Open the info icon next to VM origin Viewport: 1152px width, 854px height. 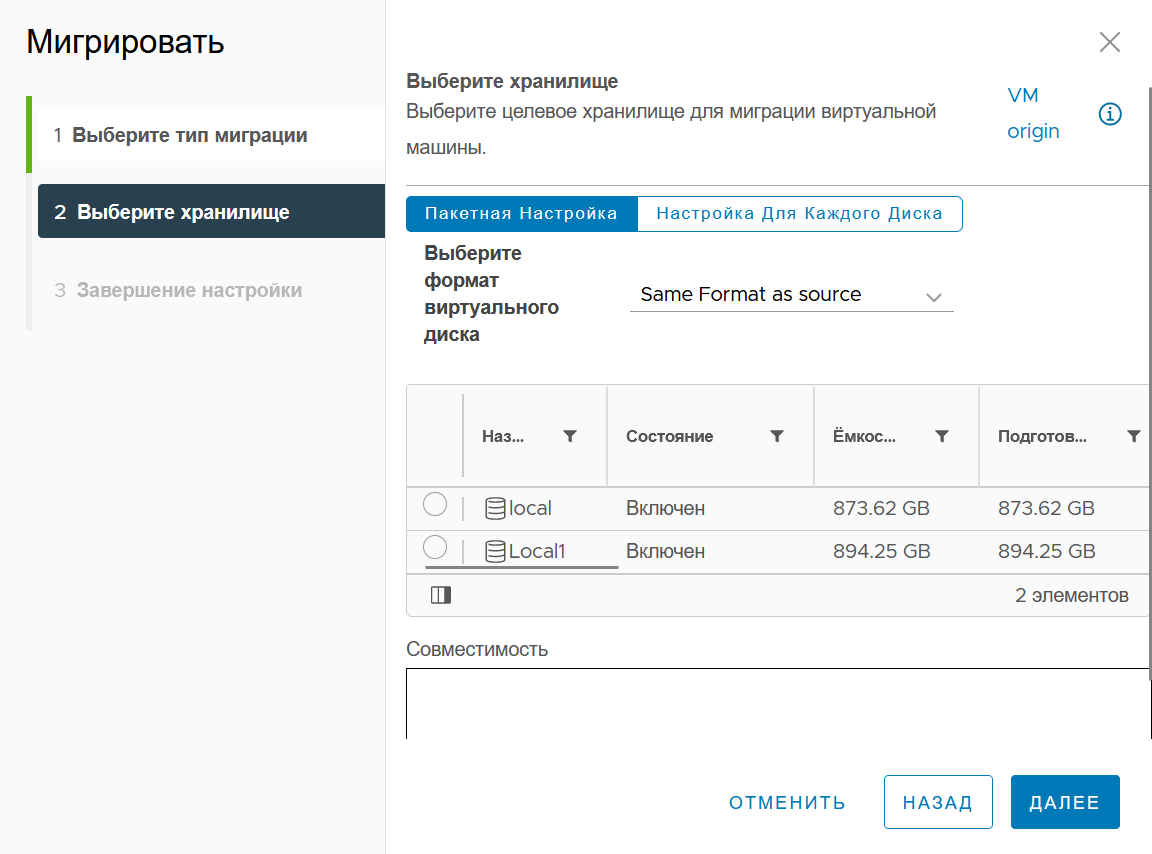click(x=1109, y=114)
